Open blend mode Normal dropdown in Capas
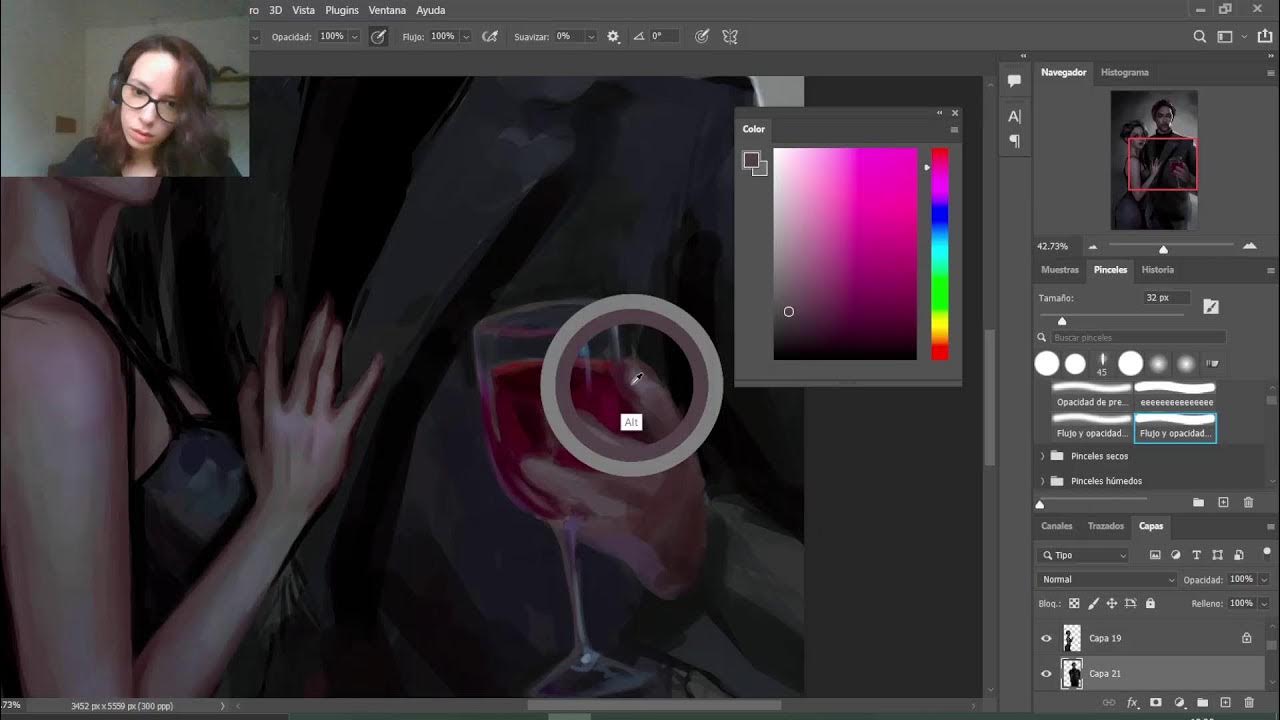This screenshot has height=720, width=1280. pyautogui.click(x=1108, y=579)
